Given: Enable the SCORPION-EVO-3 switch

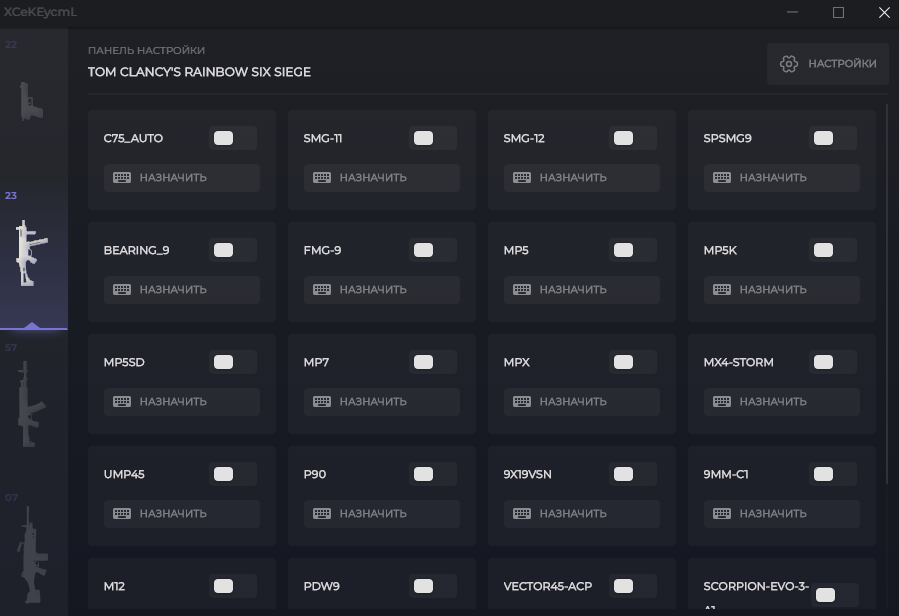Looking at the screenshot, I should [x=835, y=595].
